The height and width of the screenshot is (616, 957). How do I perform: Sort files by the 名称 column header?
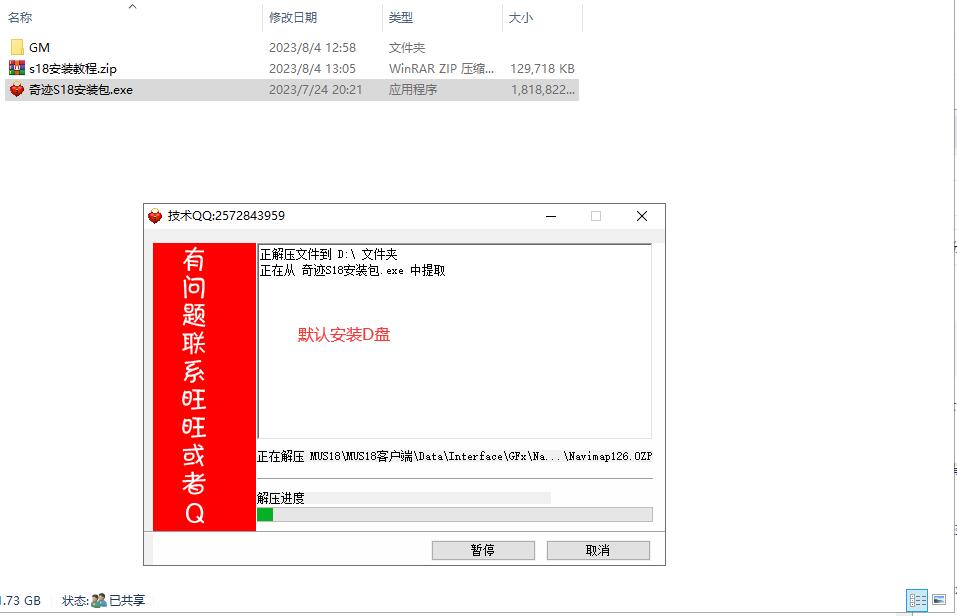pos(20,18)
